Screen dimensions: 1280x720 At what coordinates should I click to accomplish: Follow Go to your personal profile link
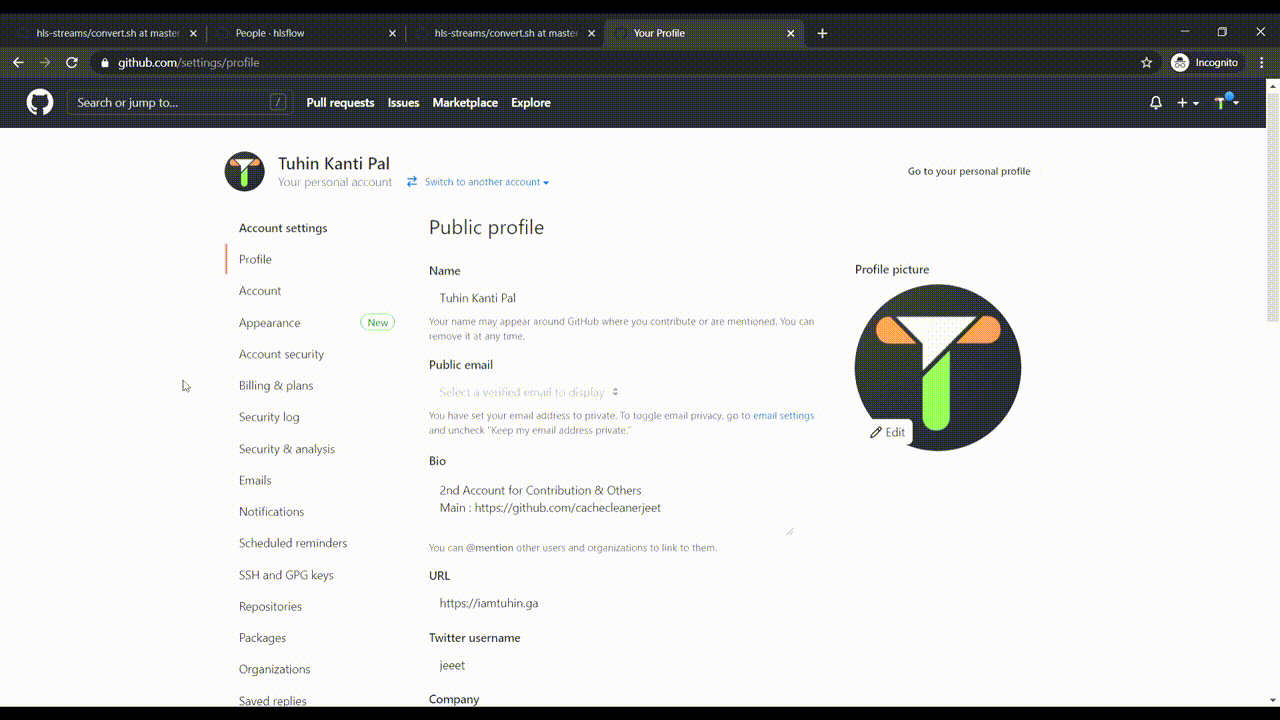point(969,171)
